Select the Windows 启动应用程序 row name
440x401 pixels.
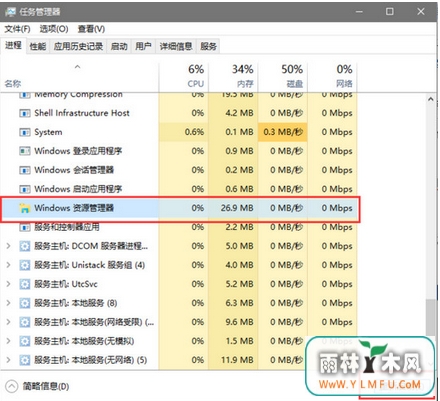click(78, 189)
